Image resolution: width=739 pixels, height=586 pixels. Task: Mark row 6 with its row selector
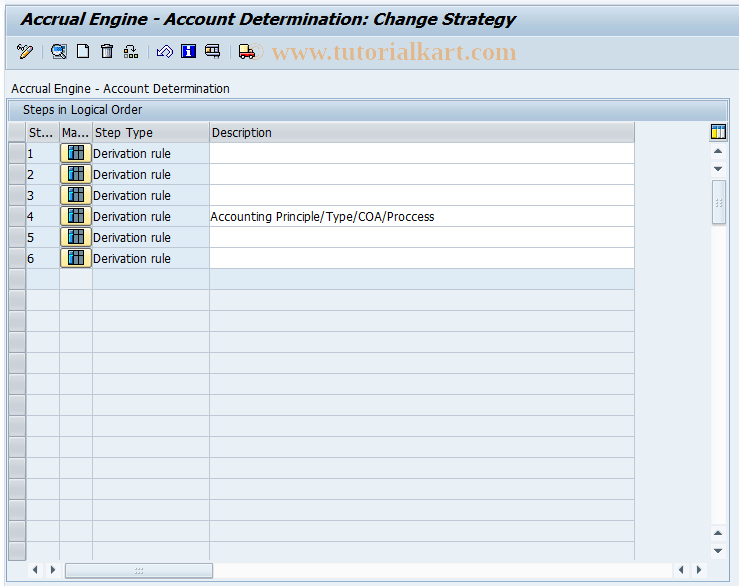point(17,259)
